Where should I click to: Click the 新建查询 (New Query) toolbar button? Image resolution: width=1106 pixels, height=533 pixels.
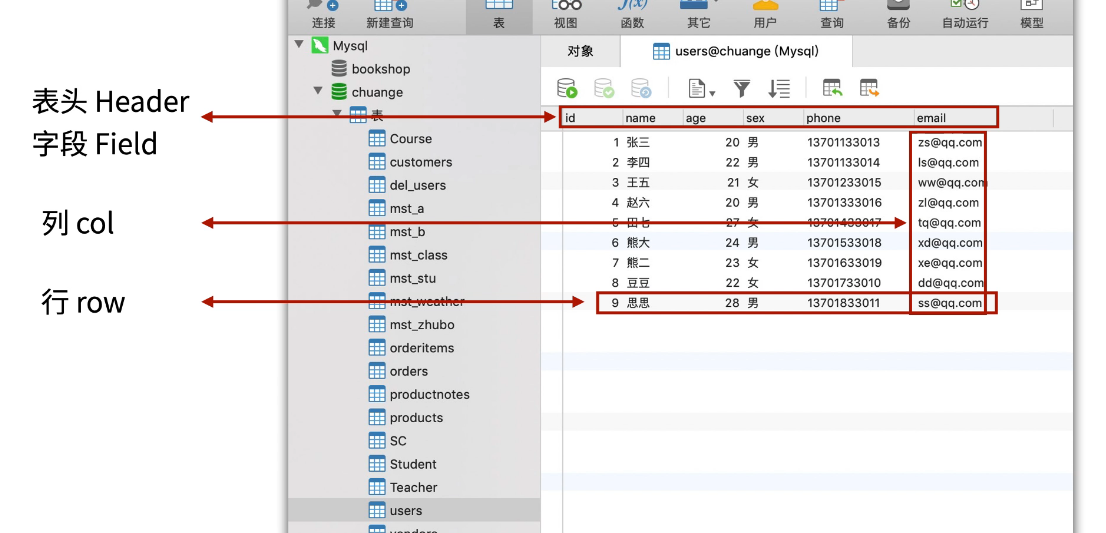pos(390,16)
